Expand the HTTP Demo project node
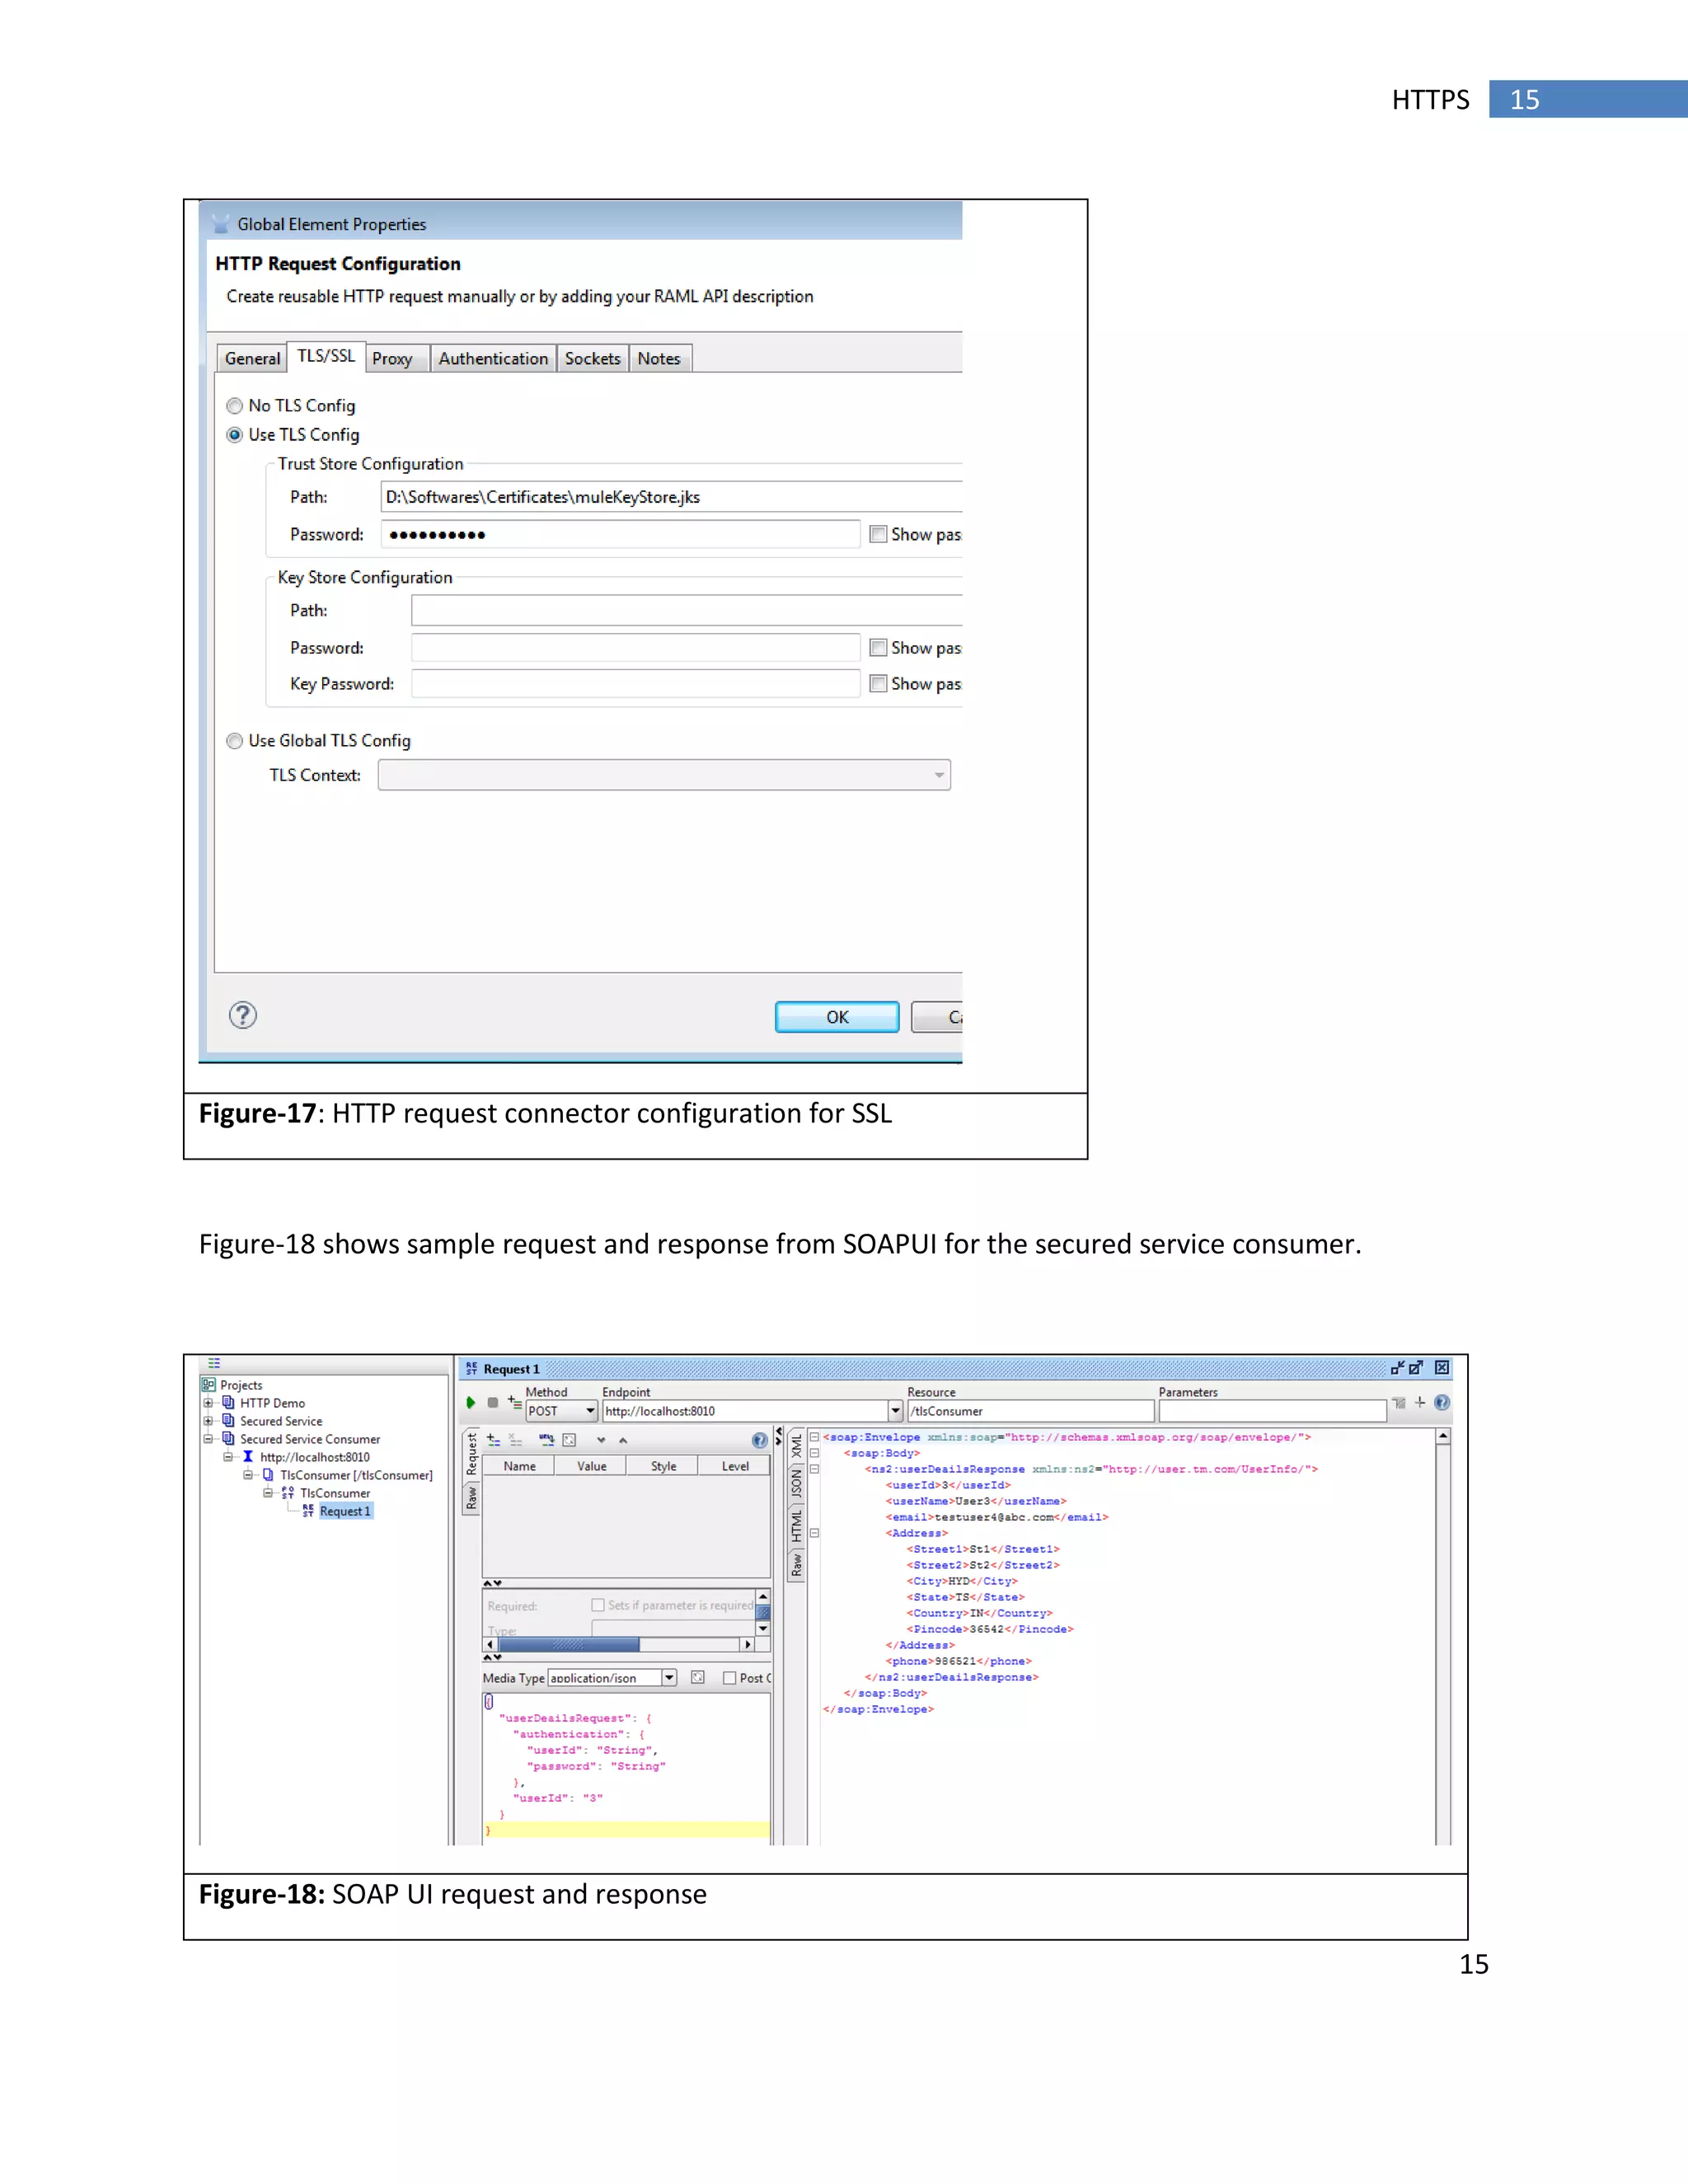Screen dimensions: 1688x2184 208,1403
